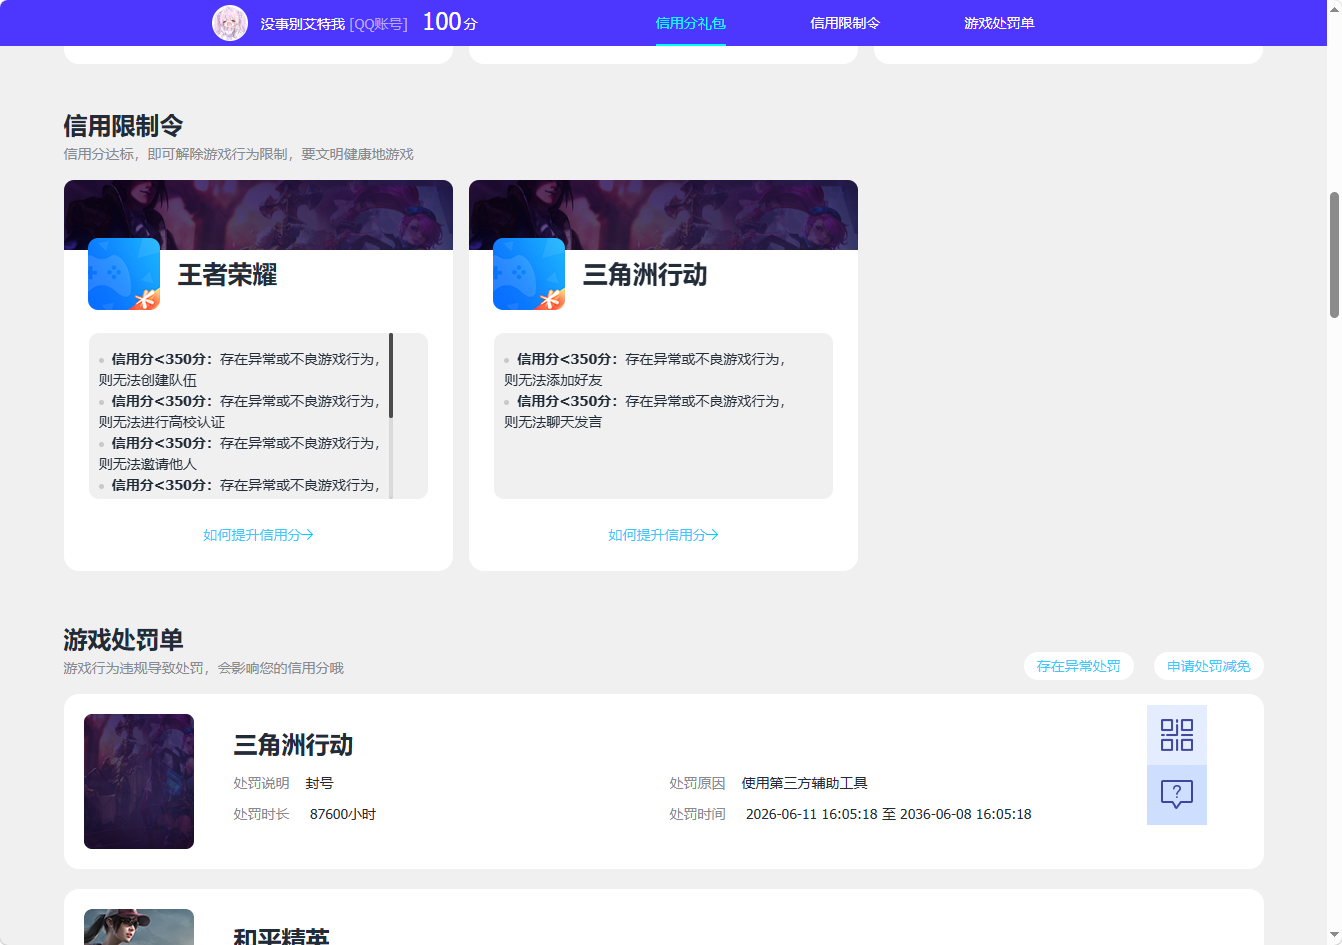
Task: Open 如何提升信用分 link under 王者荣耀
Action: point(258,535)
